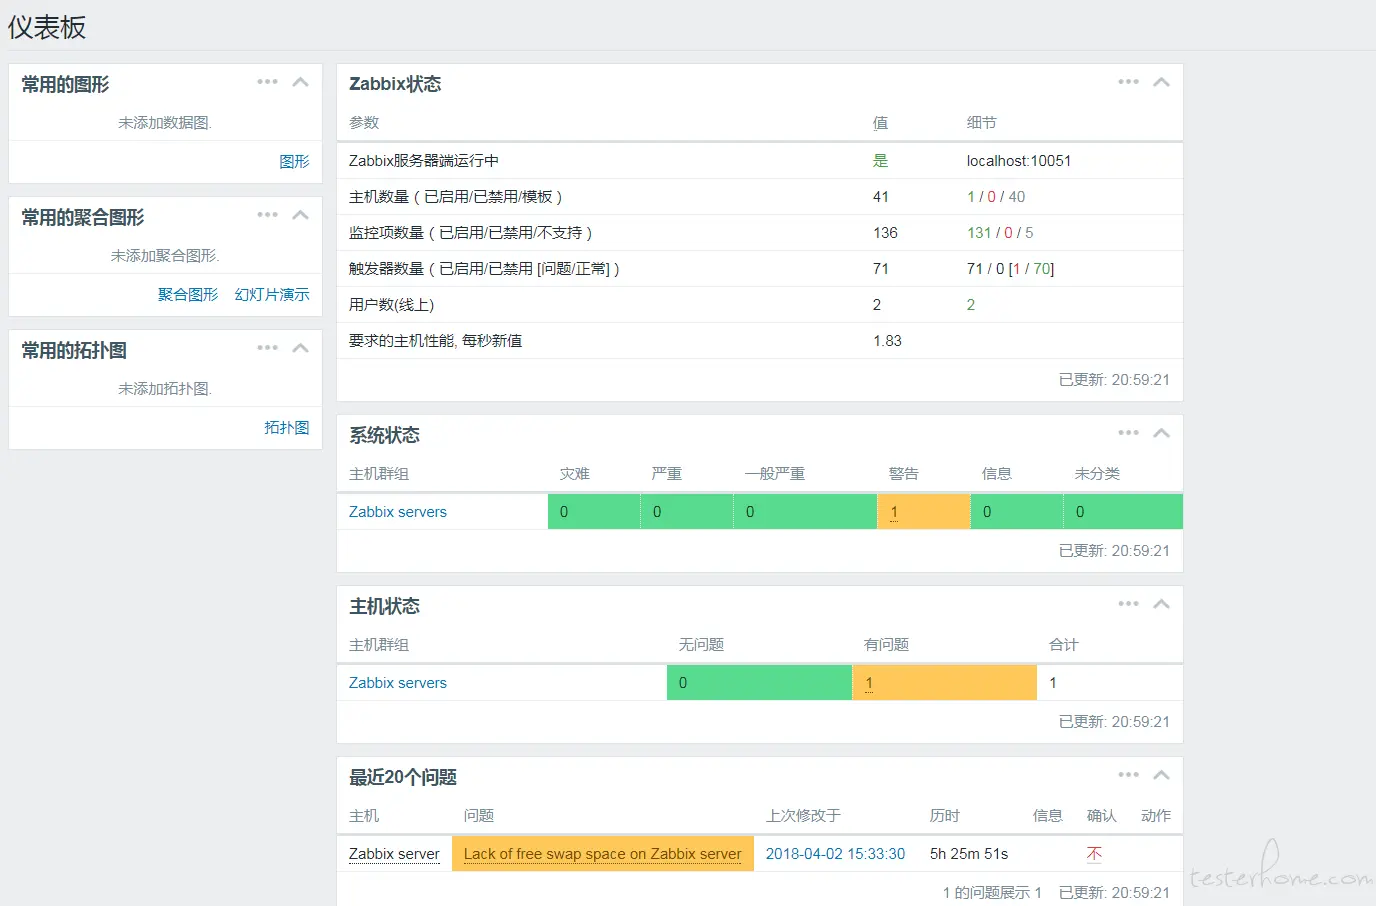Screen dimensions: 1376x906
Task: Click the 信息 count cell in 系统状态
Action: point(1017,512)
